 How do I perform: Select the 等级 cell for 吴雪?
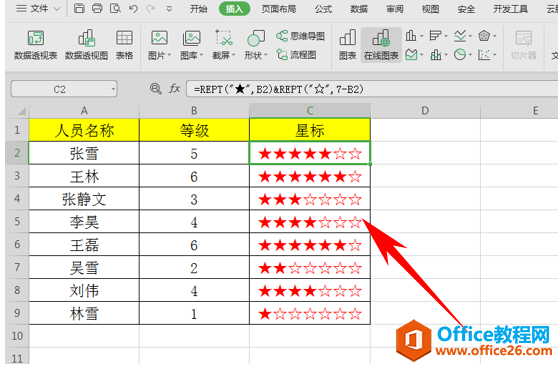click(194, 267)
